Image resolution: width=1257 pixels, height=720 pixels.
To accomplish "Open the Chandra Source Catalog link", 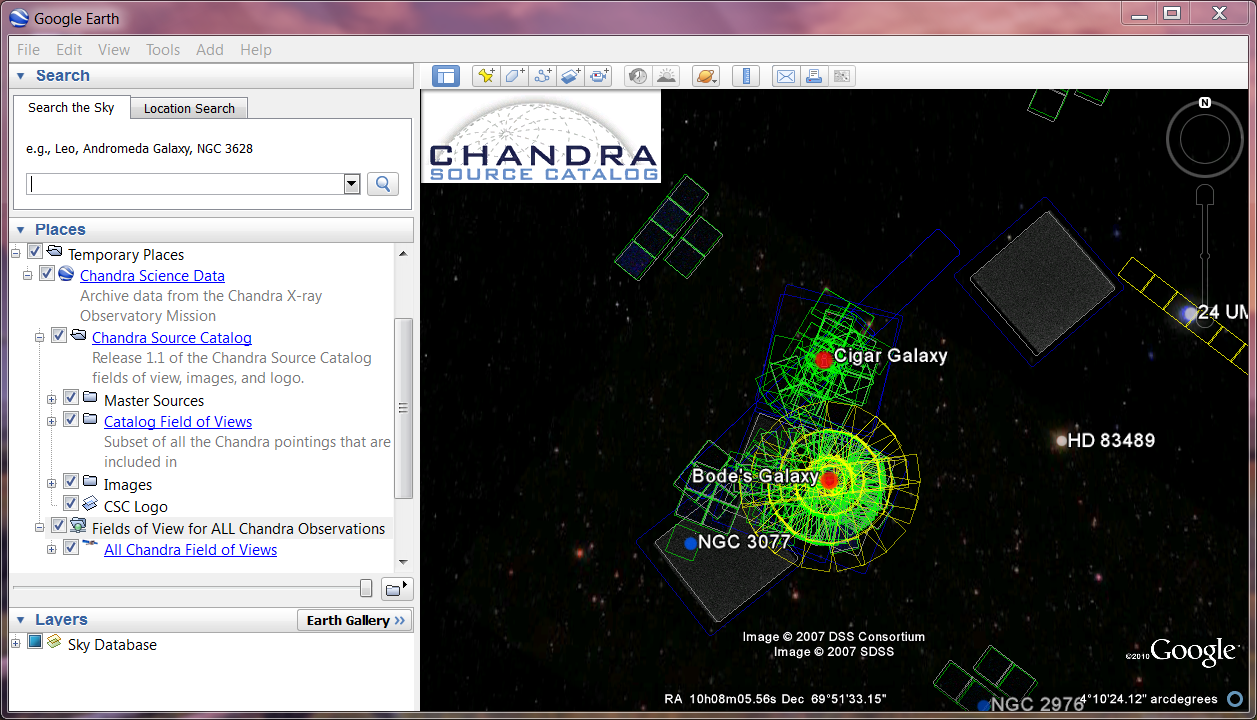I will coord(172,338).
